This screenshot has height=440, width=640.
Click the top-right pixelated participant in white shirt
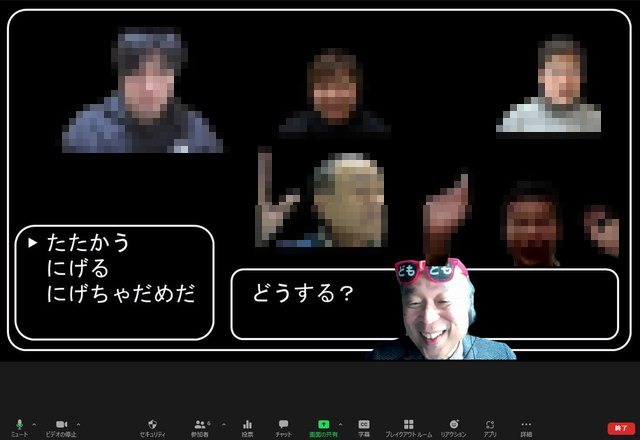[x=549, y=84]
